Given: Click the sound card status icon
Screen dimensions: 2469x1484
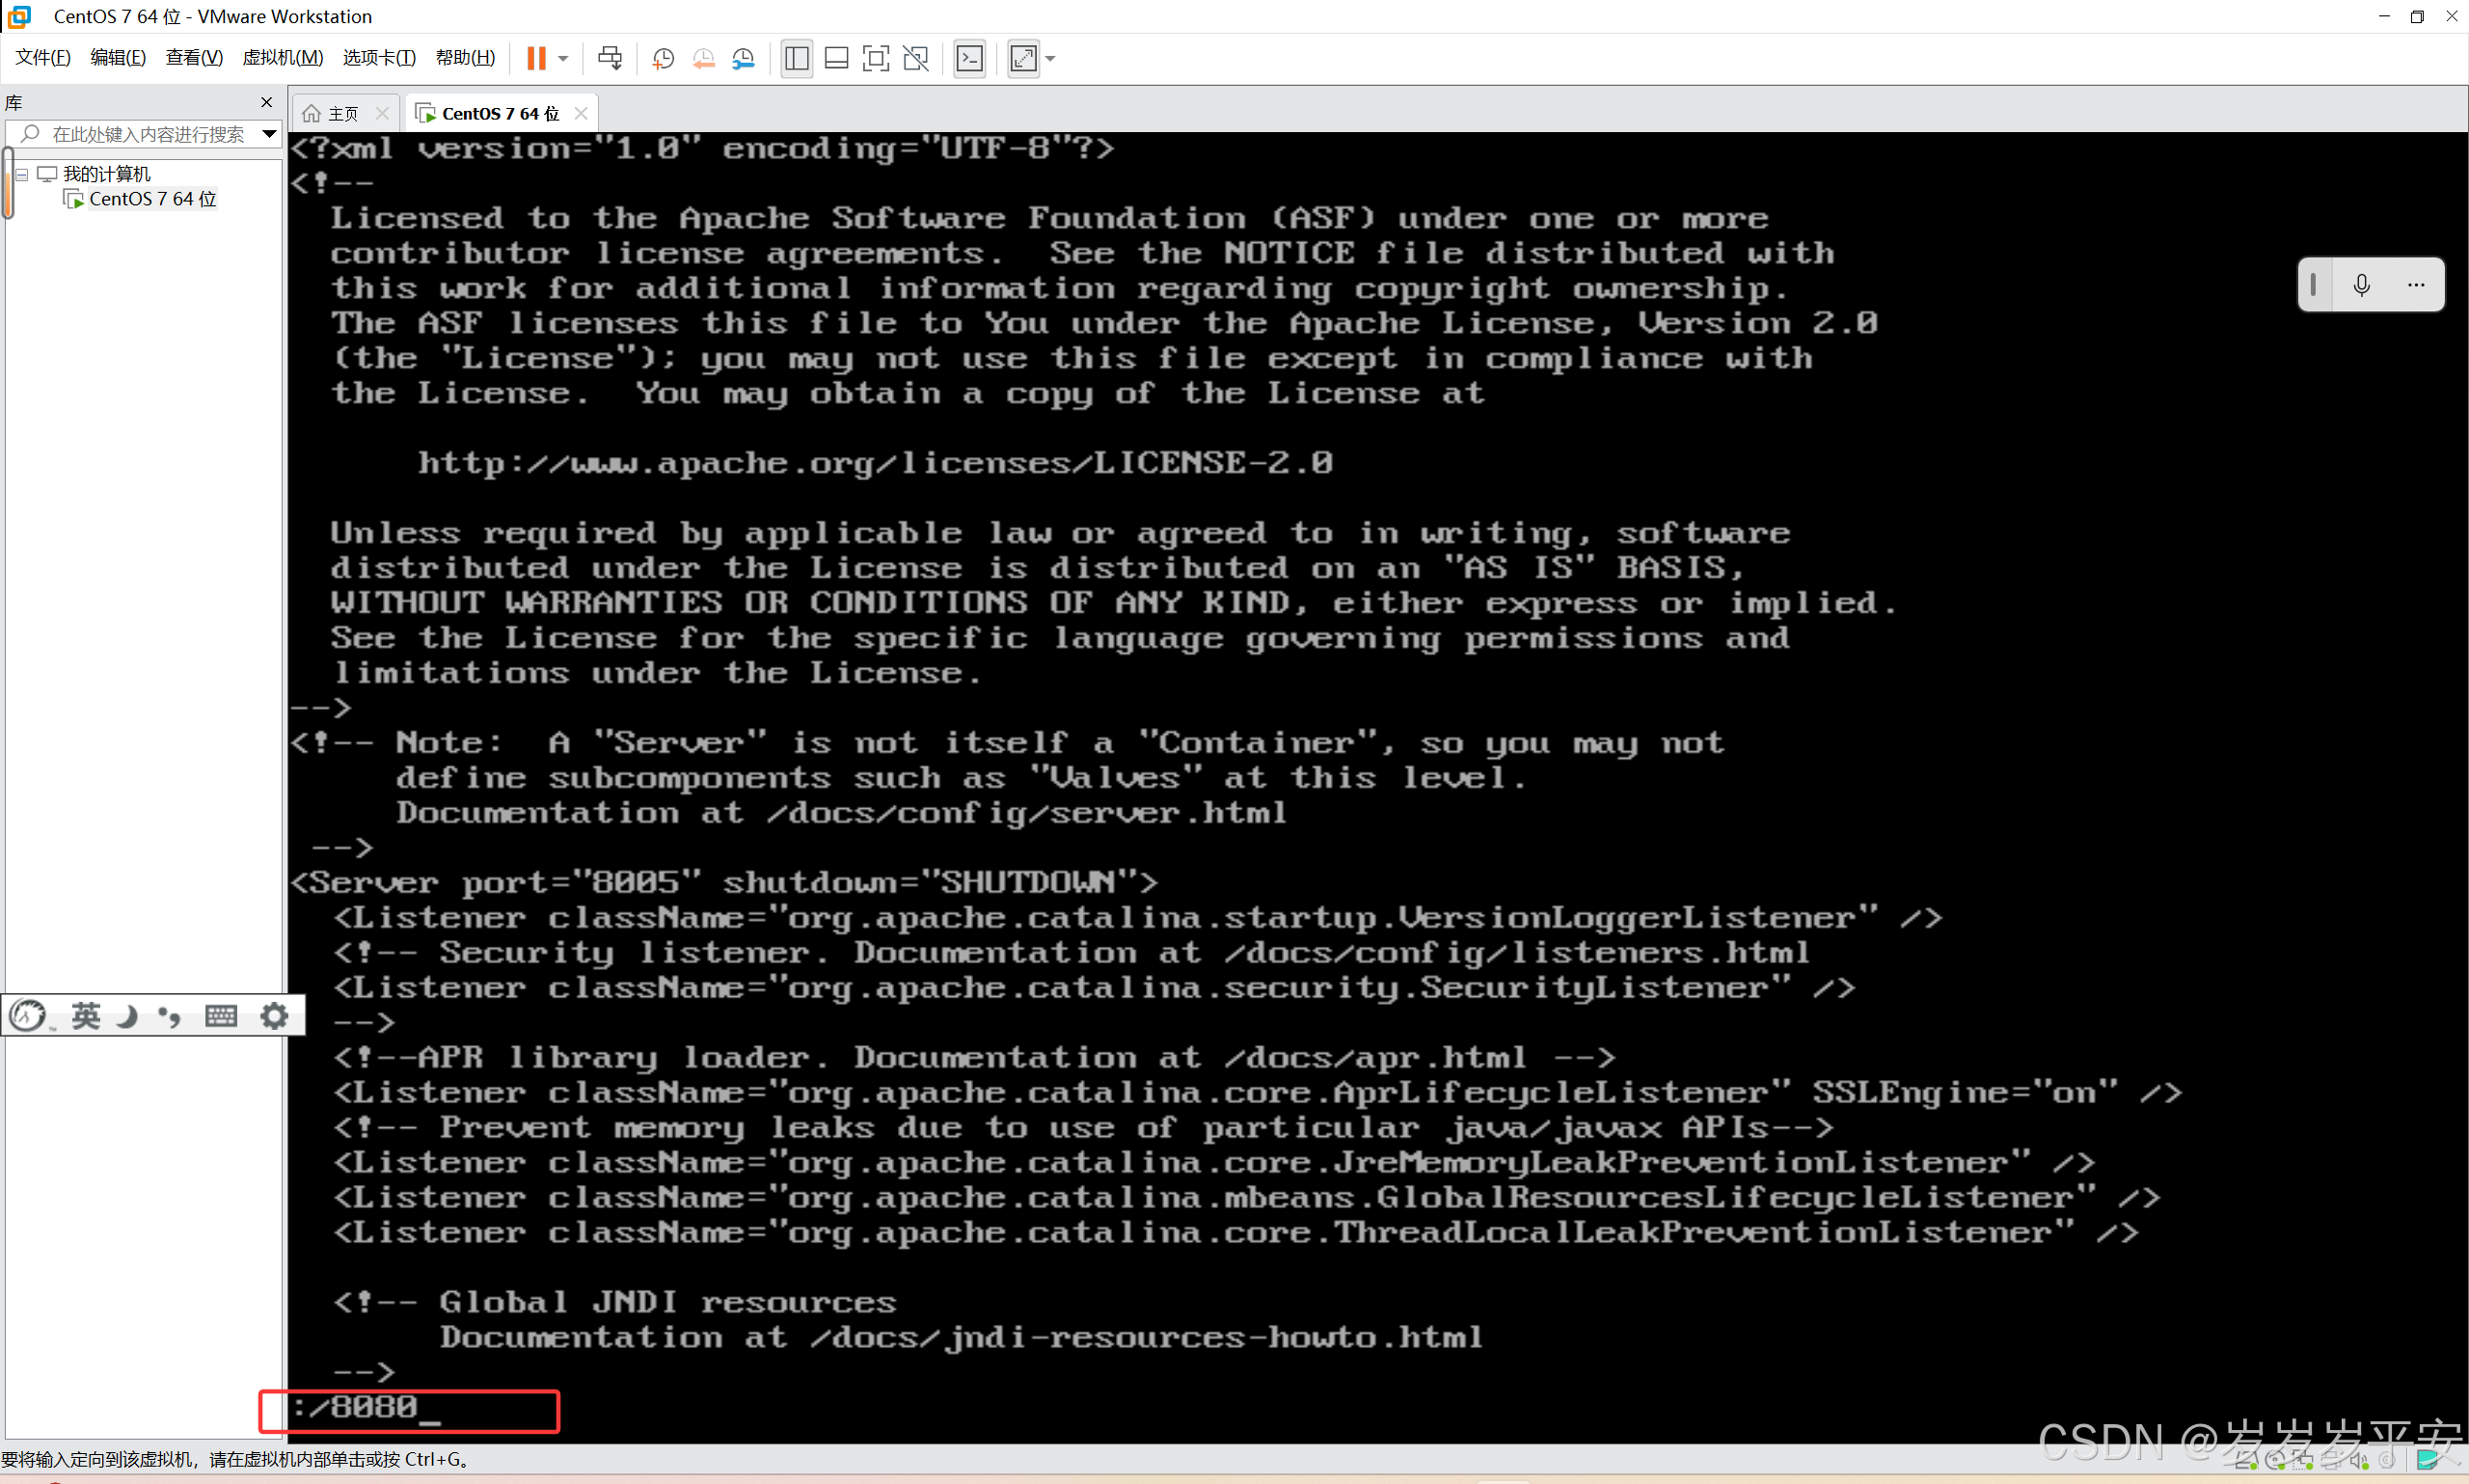Looking at the screenshot, I should point(2360,1461).
